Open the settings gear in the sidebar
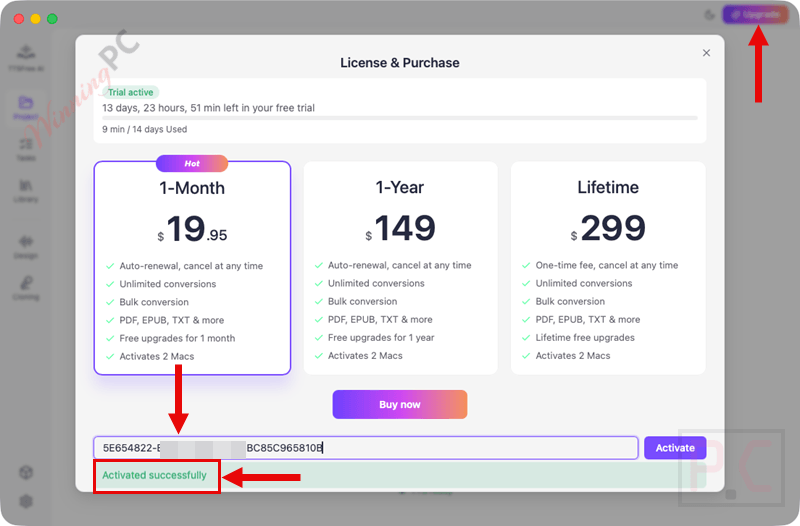The image size is (800, 526). [x=26, y=501]
